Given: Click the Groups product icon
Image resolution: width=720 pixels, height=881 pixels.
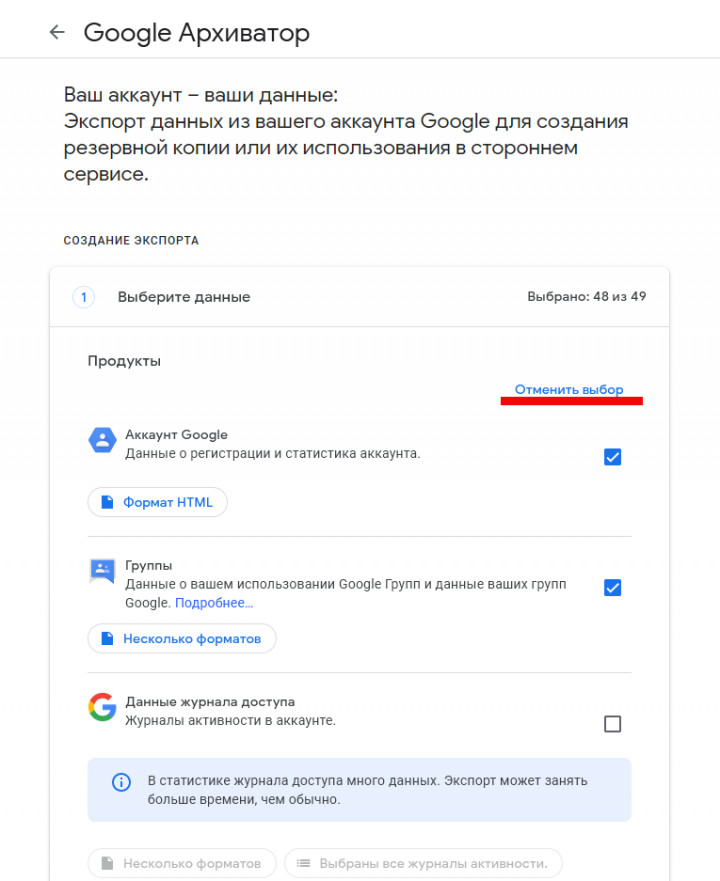Looking at the screenshot, I should pos(102,571).
